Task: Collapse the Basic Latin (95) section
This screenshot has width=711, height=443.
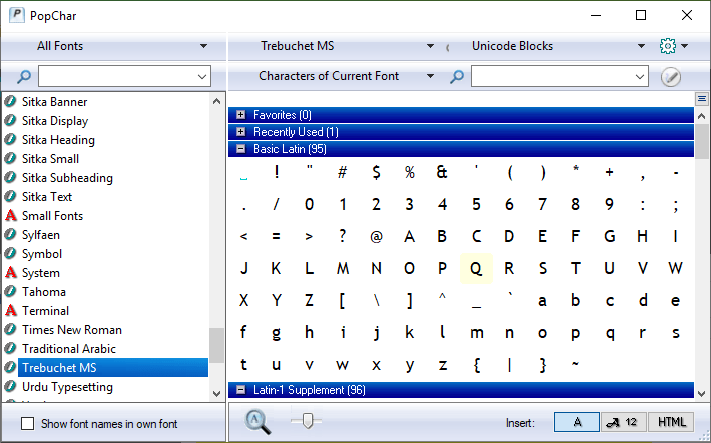Action: (241, 149)
